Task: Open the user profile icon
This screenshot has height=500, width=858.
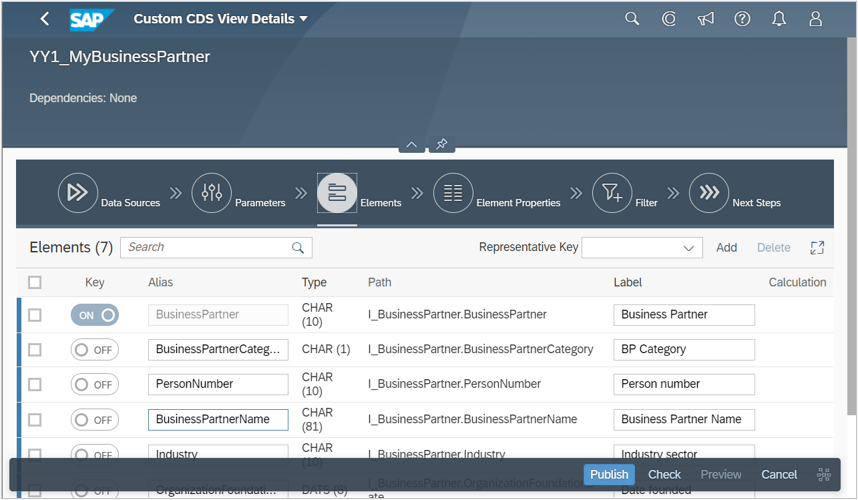Action: tap(815, 19)
